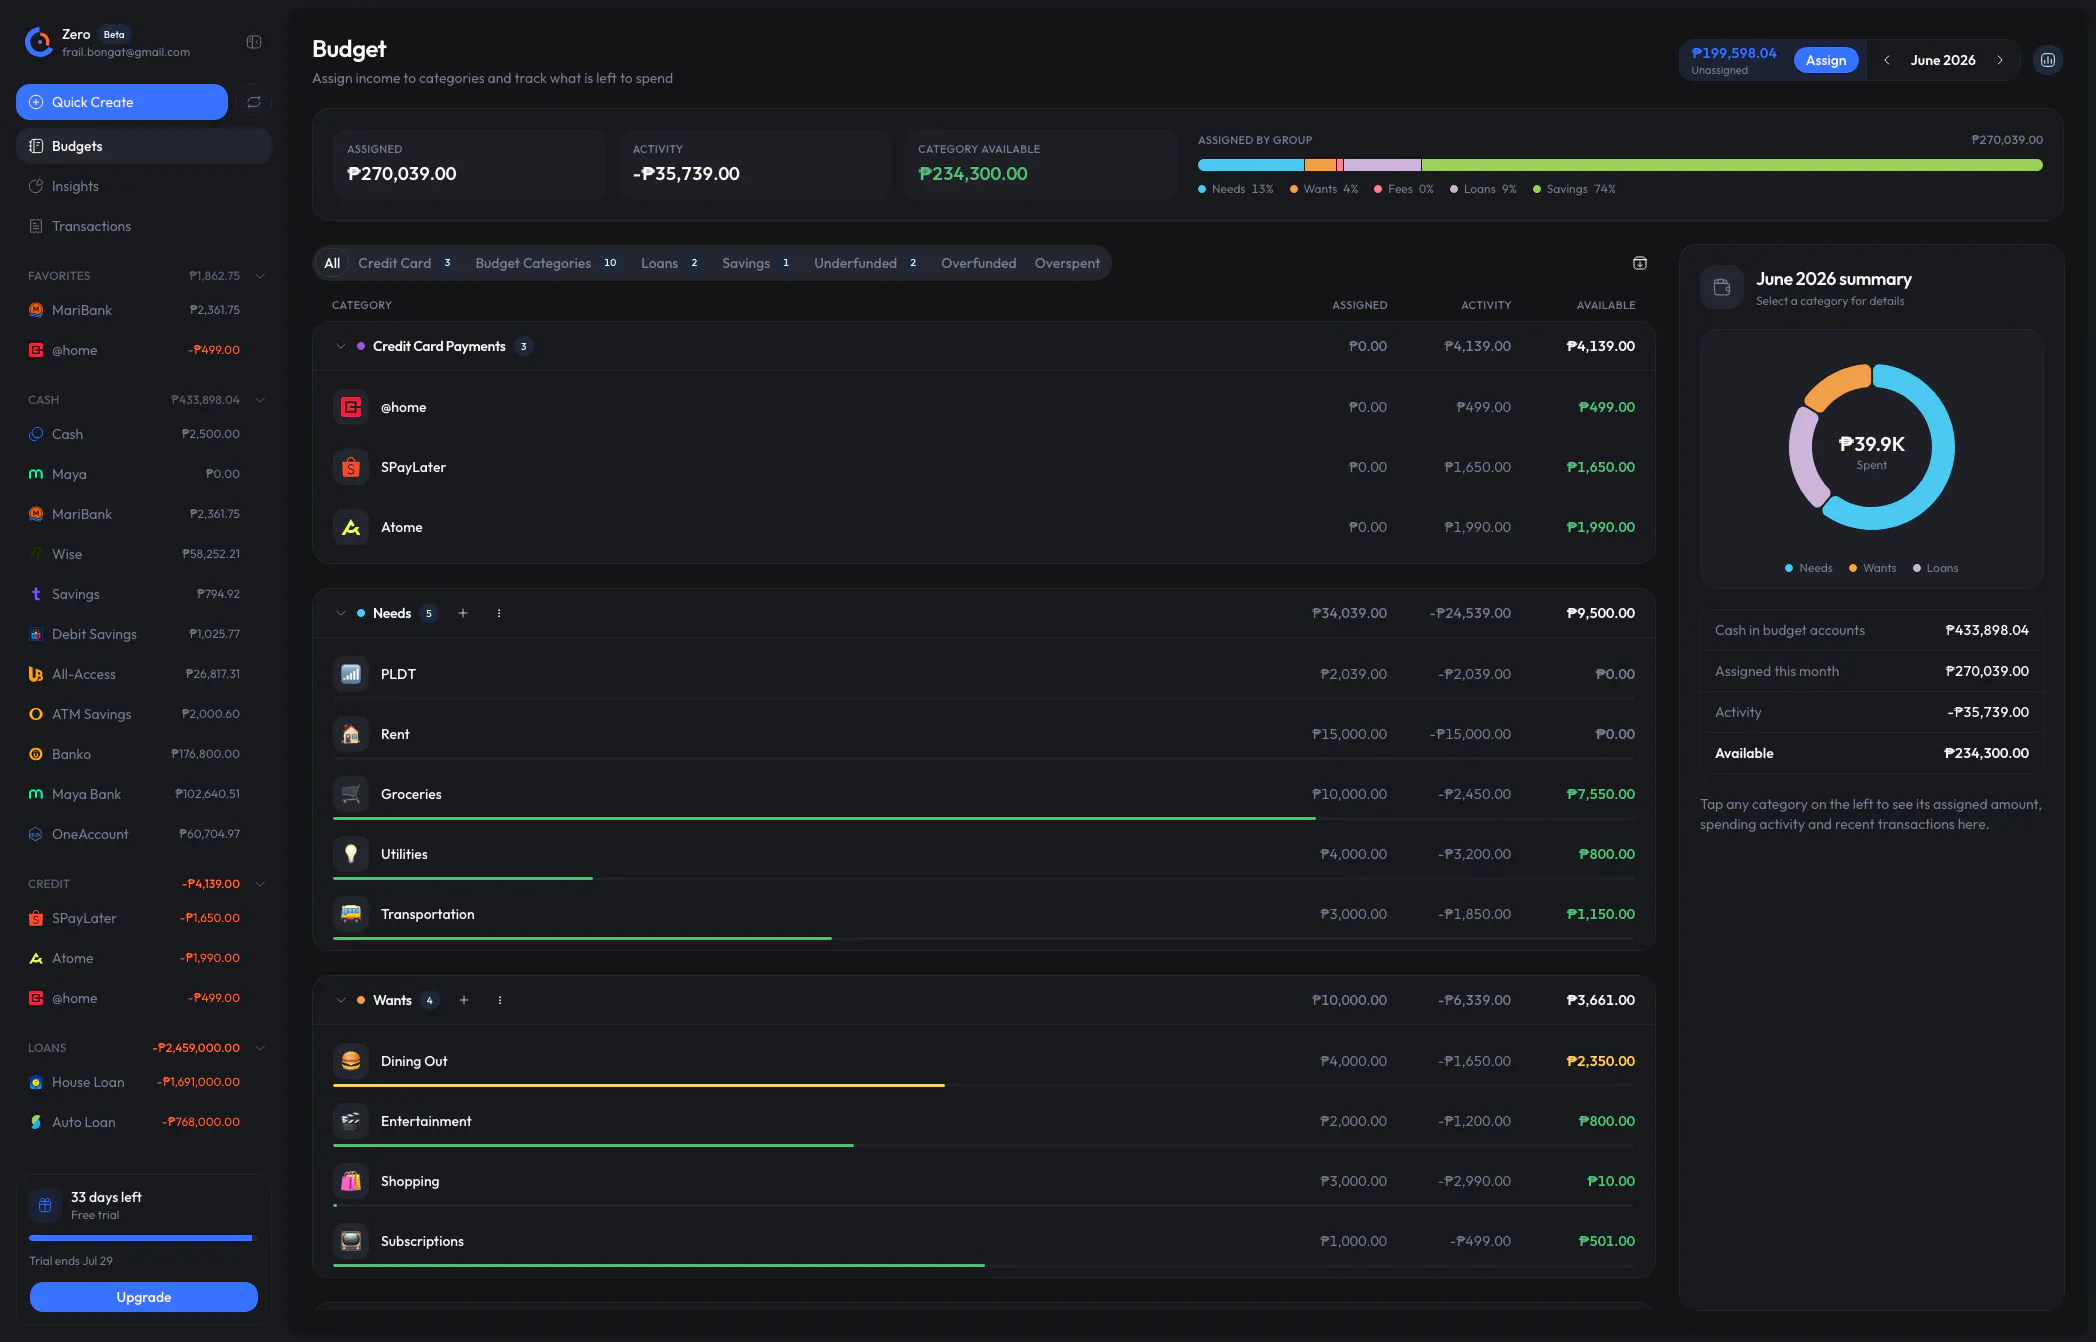Viewport: 2096px width, 1342px height.
Task: Click the Shopping bags icon
Action: 351,1181
